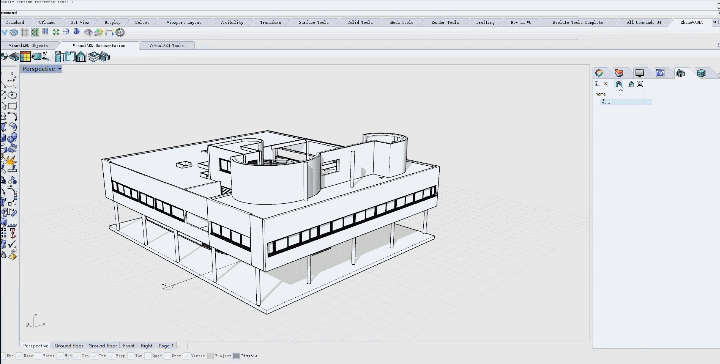This screenshot has height=364, width=720.
Task: Switch to the Front viewport tab
Action: tap(129, 345)
